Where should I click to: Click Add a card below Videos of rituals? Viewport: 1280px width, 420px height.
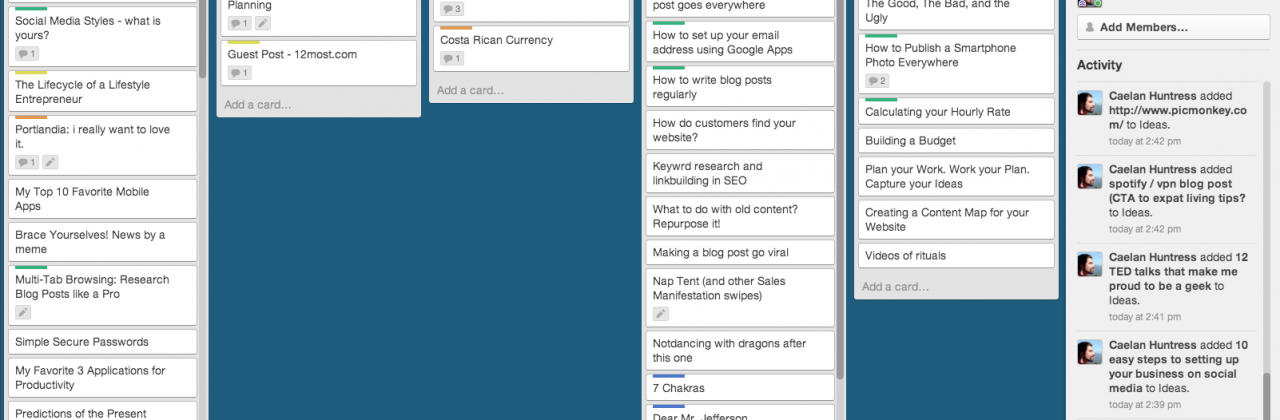click(x=896, y=287)
